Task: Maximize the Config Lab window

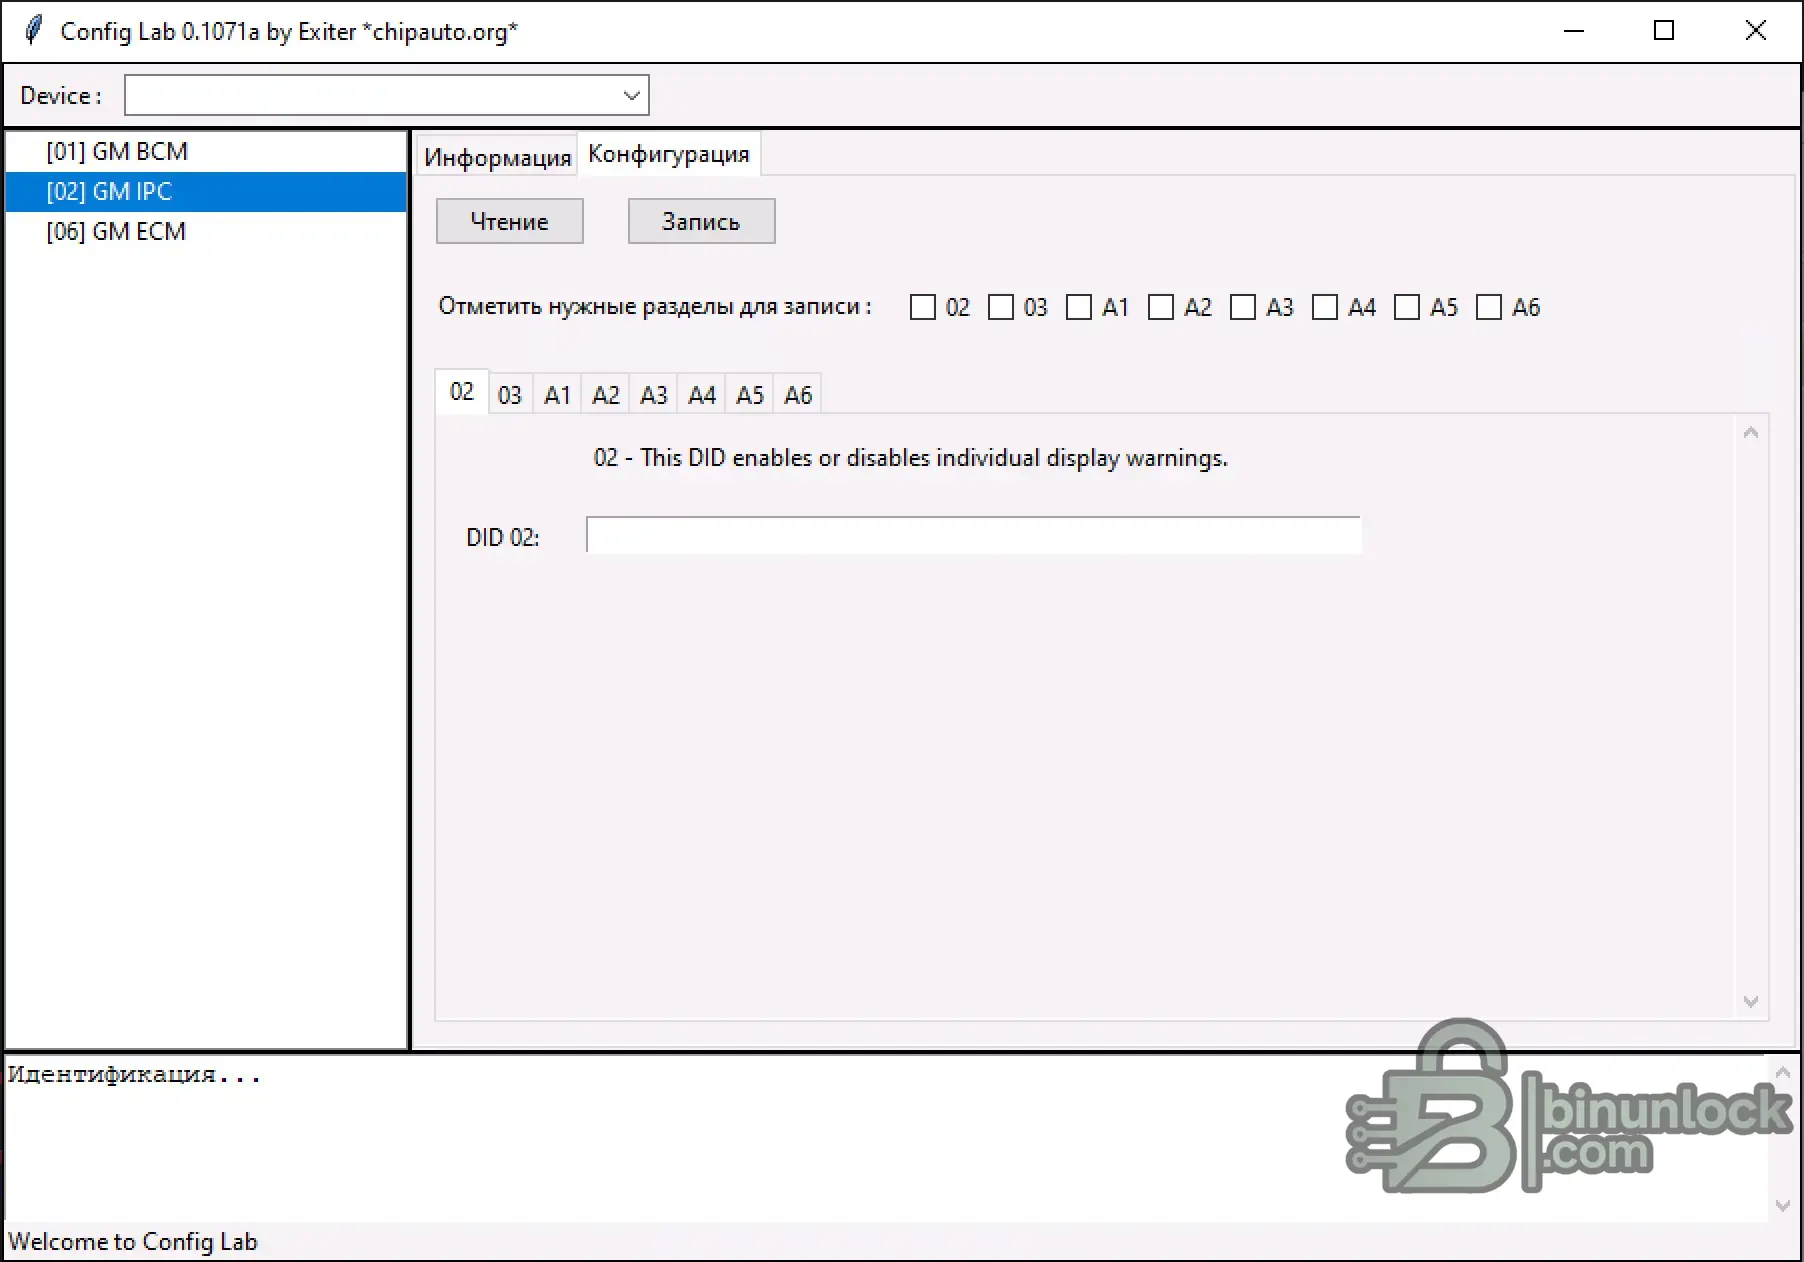Action: 1664,31
